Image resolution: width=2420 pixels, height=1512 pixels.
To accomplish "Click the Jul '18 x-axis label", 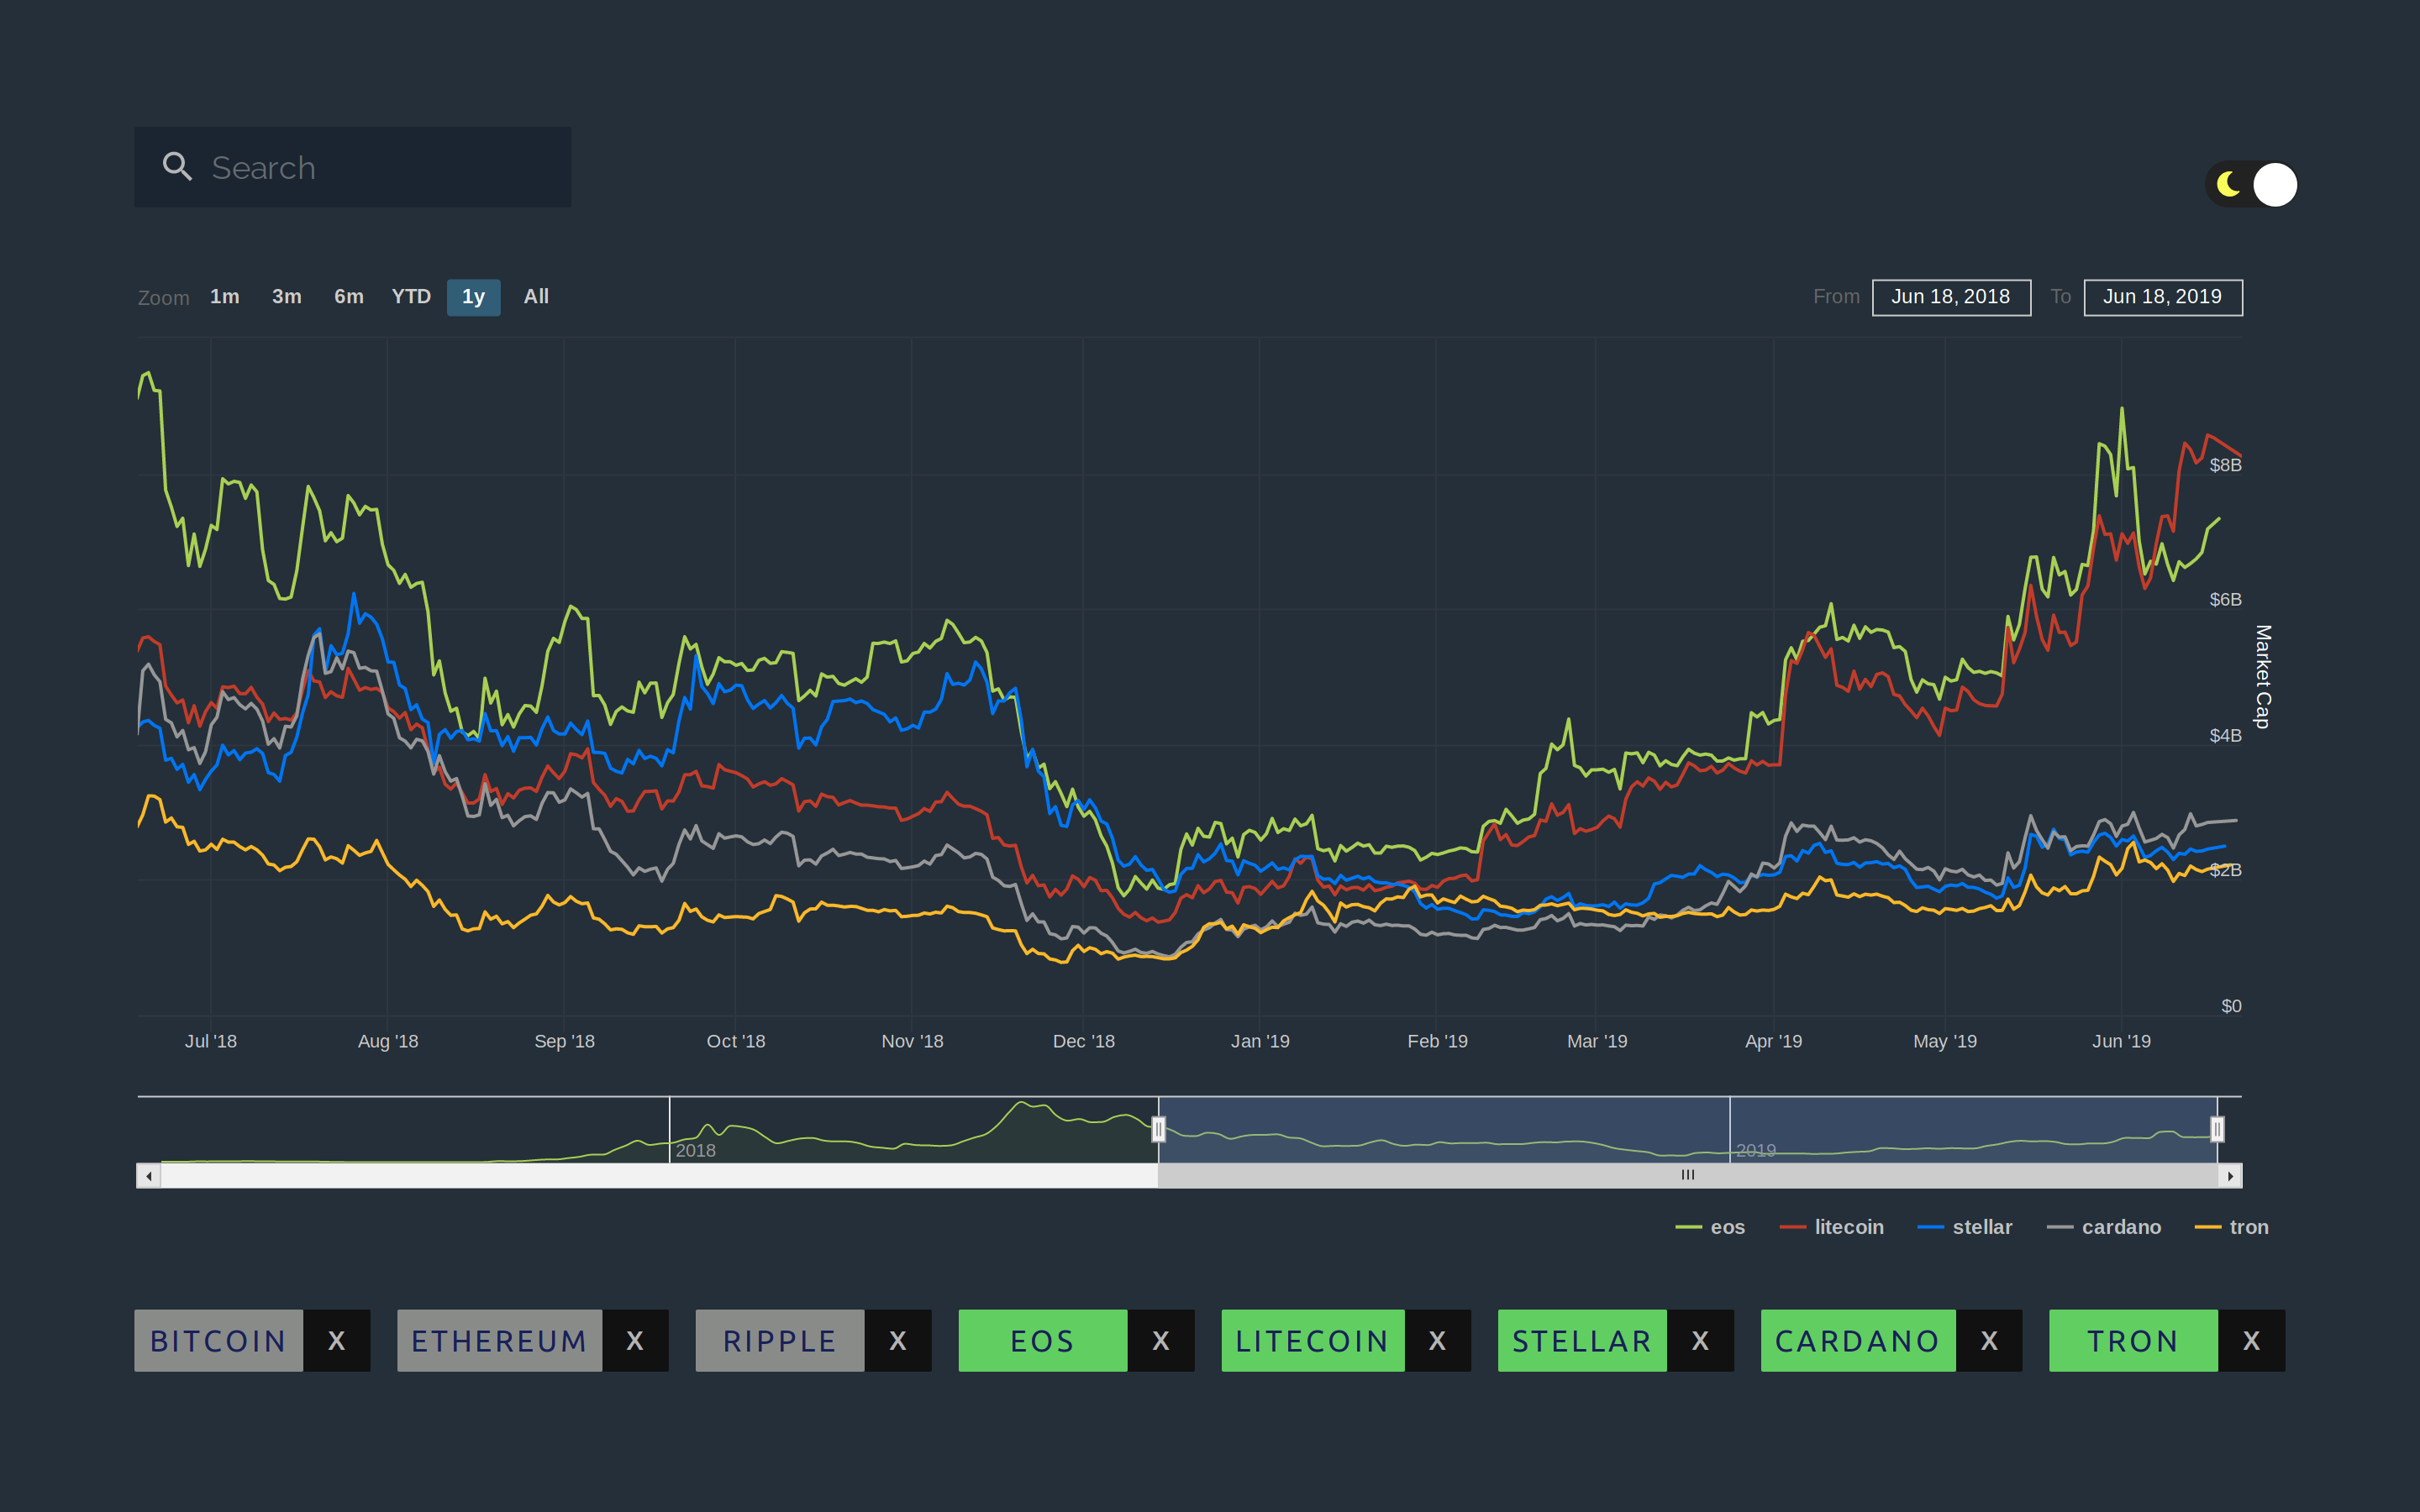I will point(211,1041).
